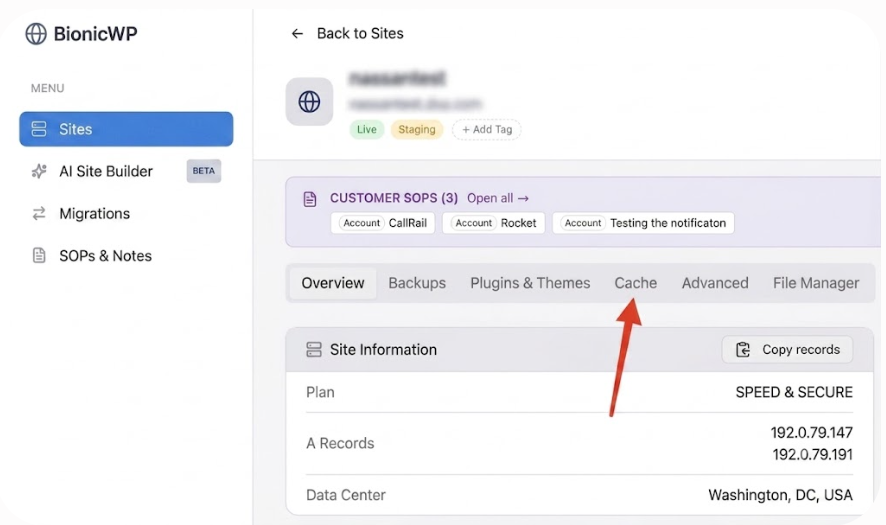Open the File Manager tab

[816, 283]
